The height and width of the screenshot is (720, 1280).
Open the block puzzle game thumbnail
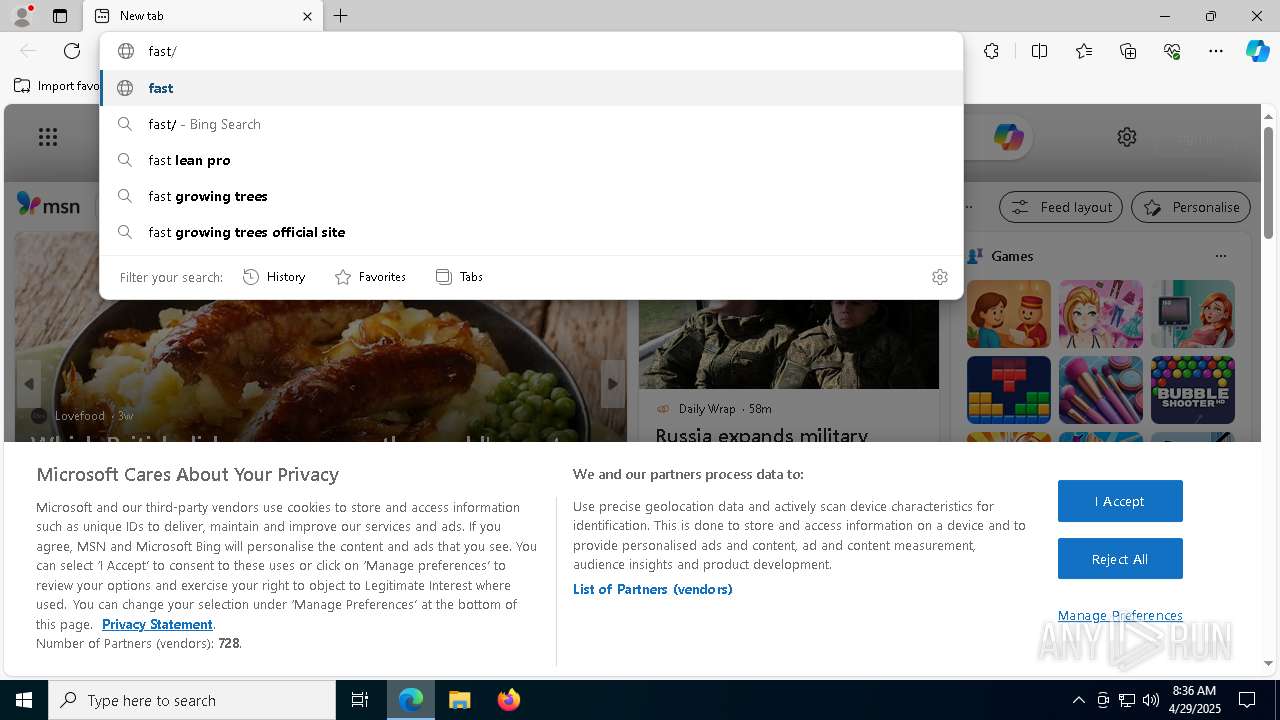point(1008,390)
